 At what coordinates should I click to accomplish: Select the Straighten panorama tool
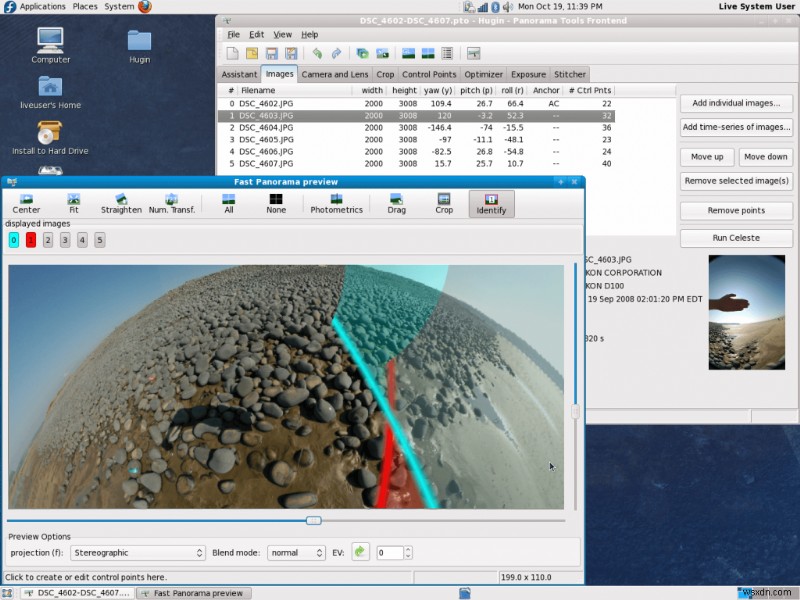click(121, 204)
